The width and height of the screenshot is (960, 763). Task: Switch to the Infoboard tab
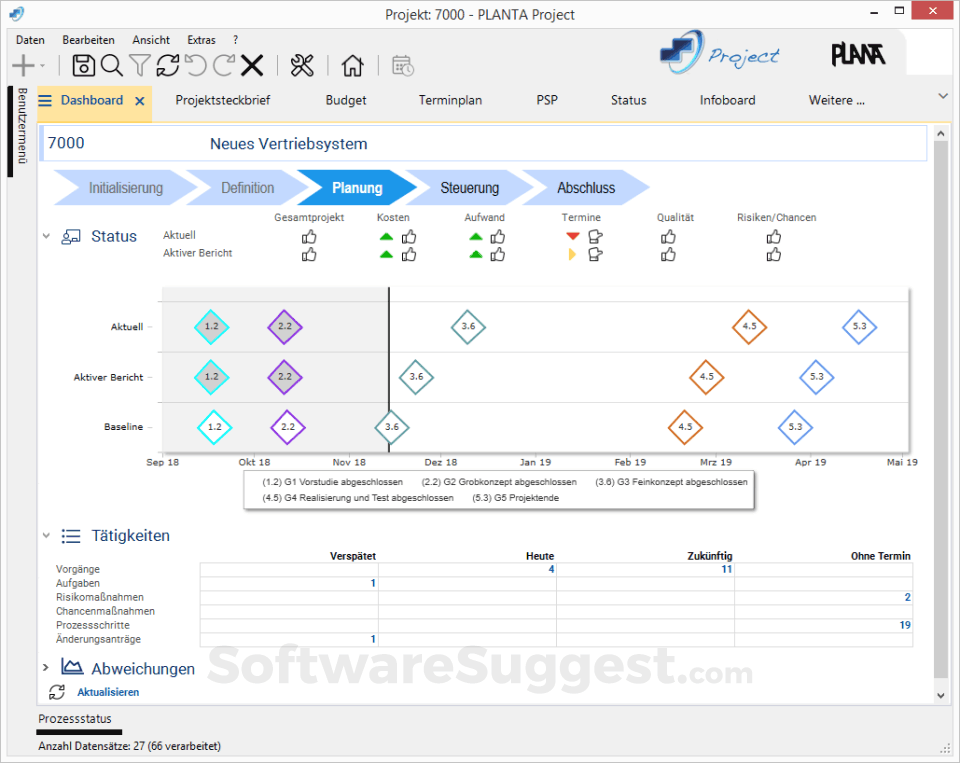(x=727, y=100)
